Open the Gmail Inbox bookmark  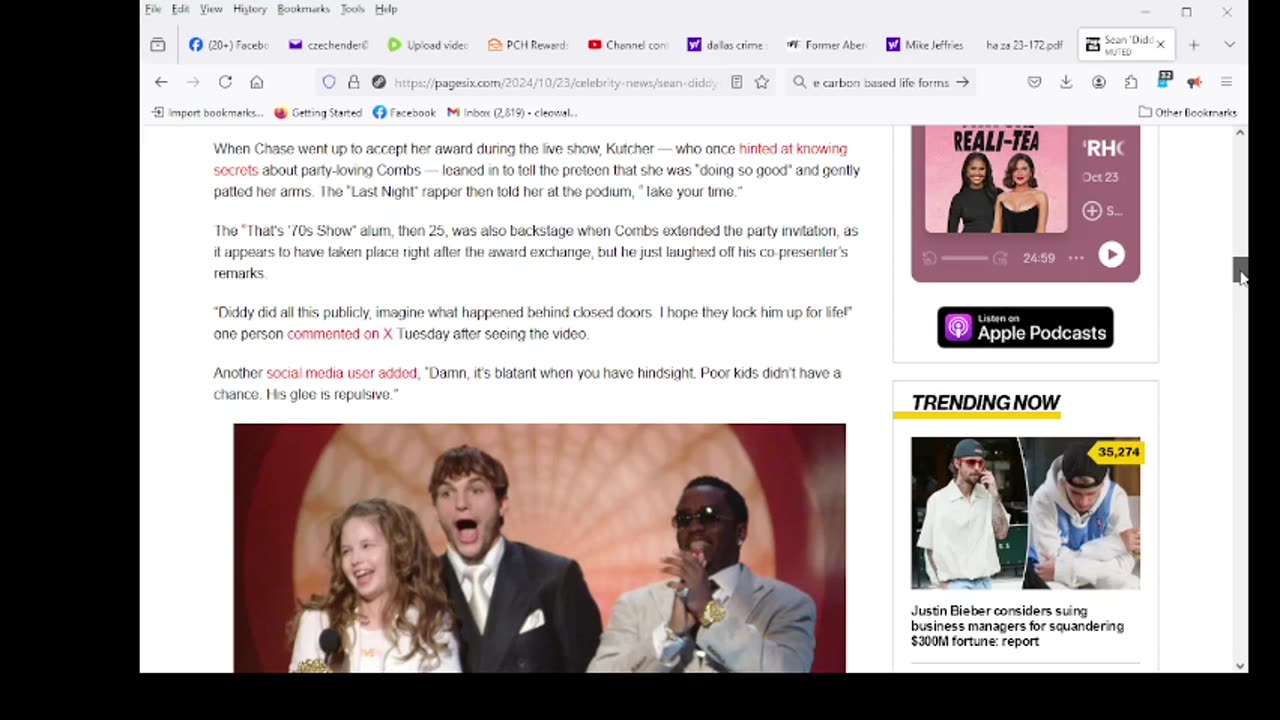[x=512, y=113]
